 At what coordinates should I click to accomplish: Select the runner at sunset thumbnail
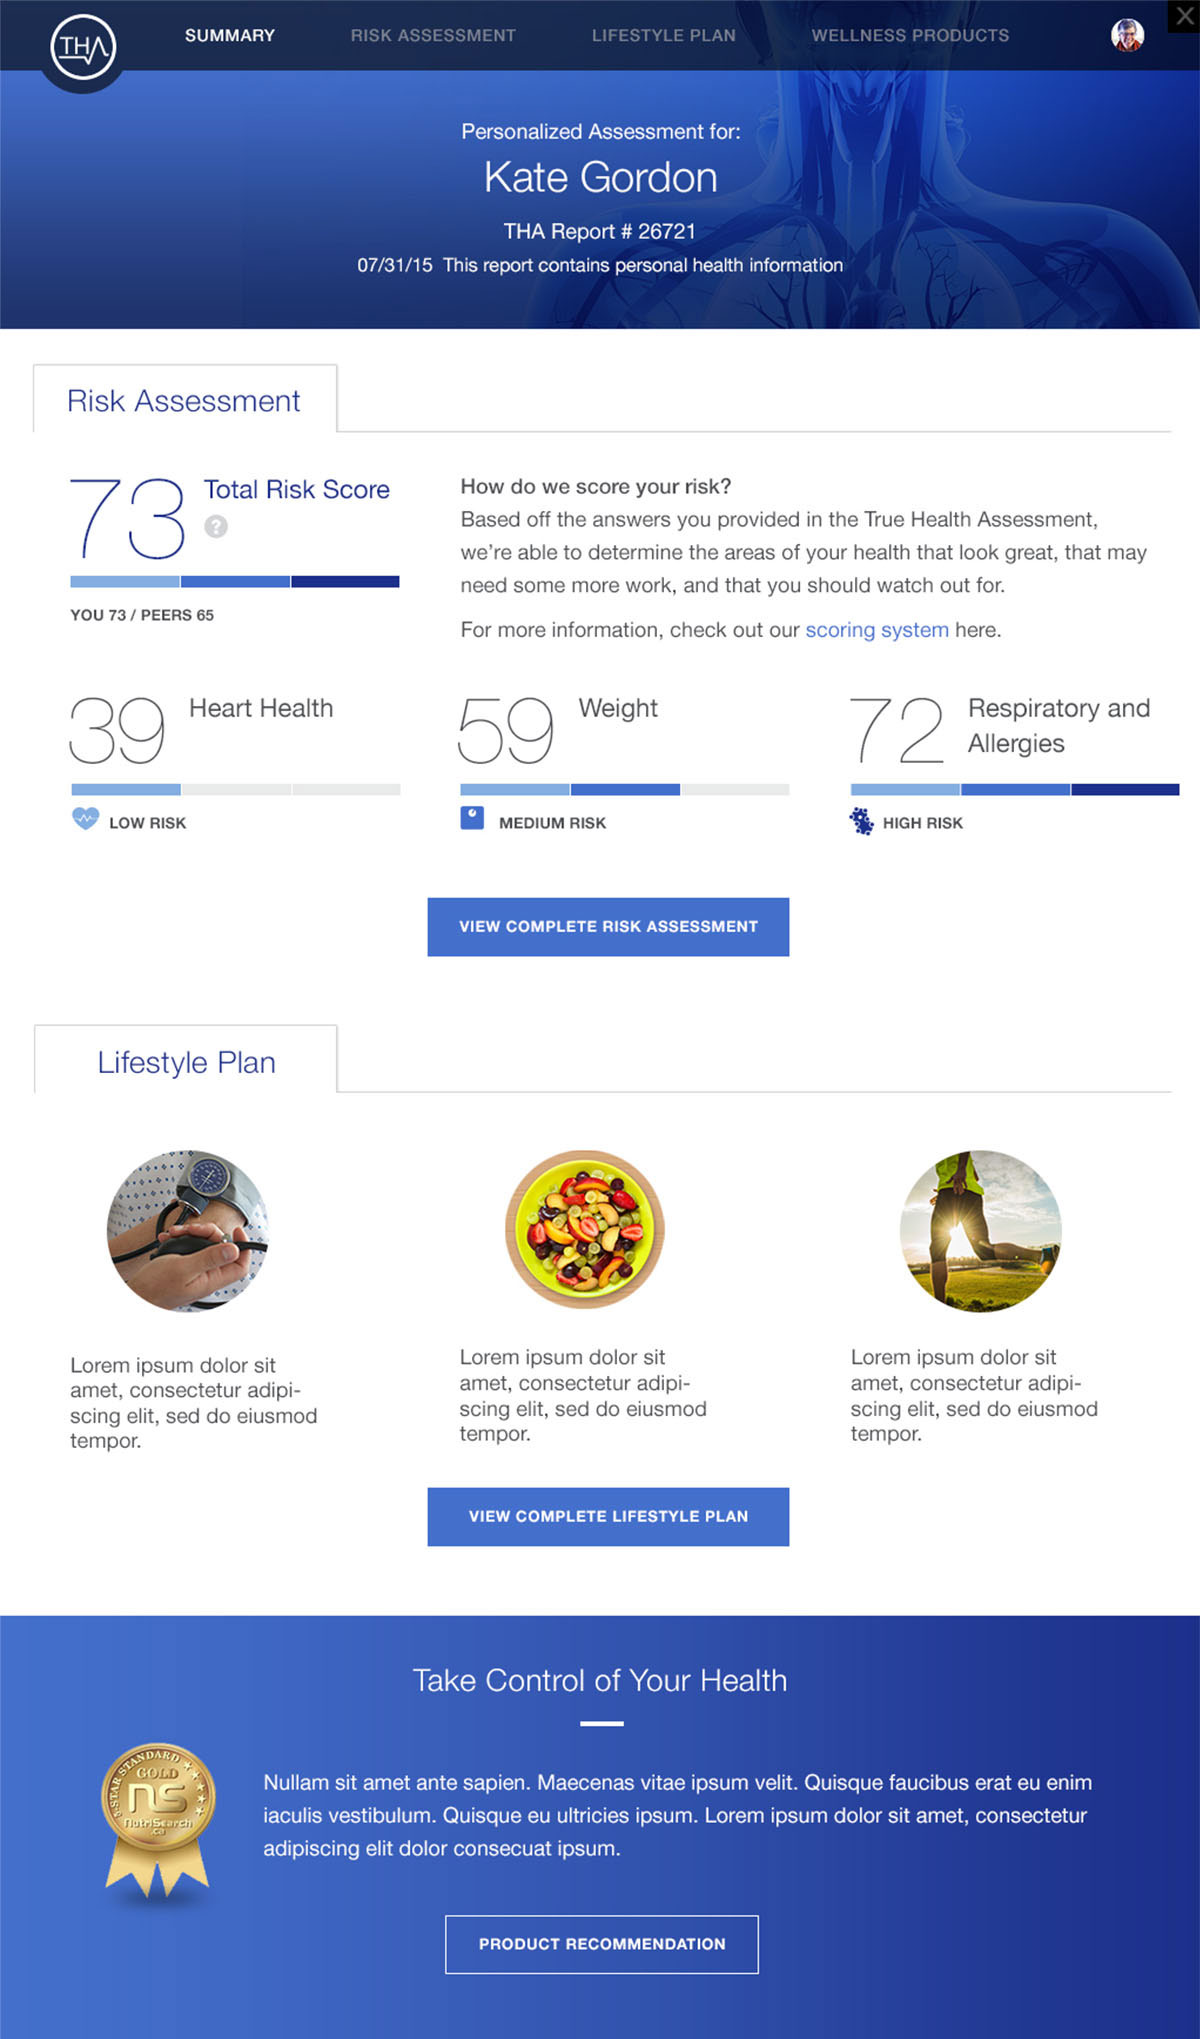coord(981,1230)
